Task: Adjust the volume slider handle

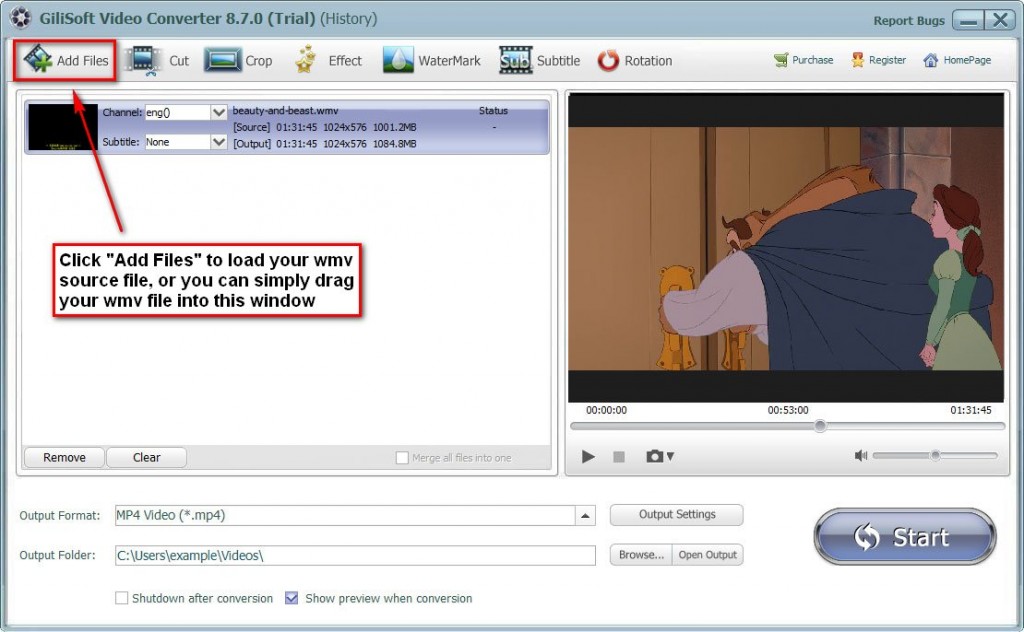Action: (x=935, y=455)
